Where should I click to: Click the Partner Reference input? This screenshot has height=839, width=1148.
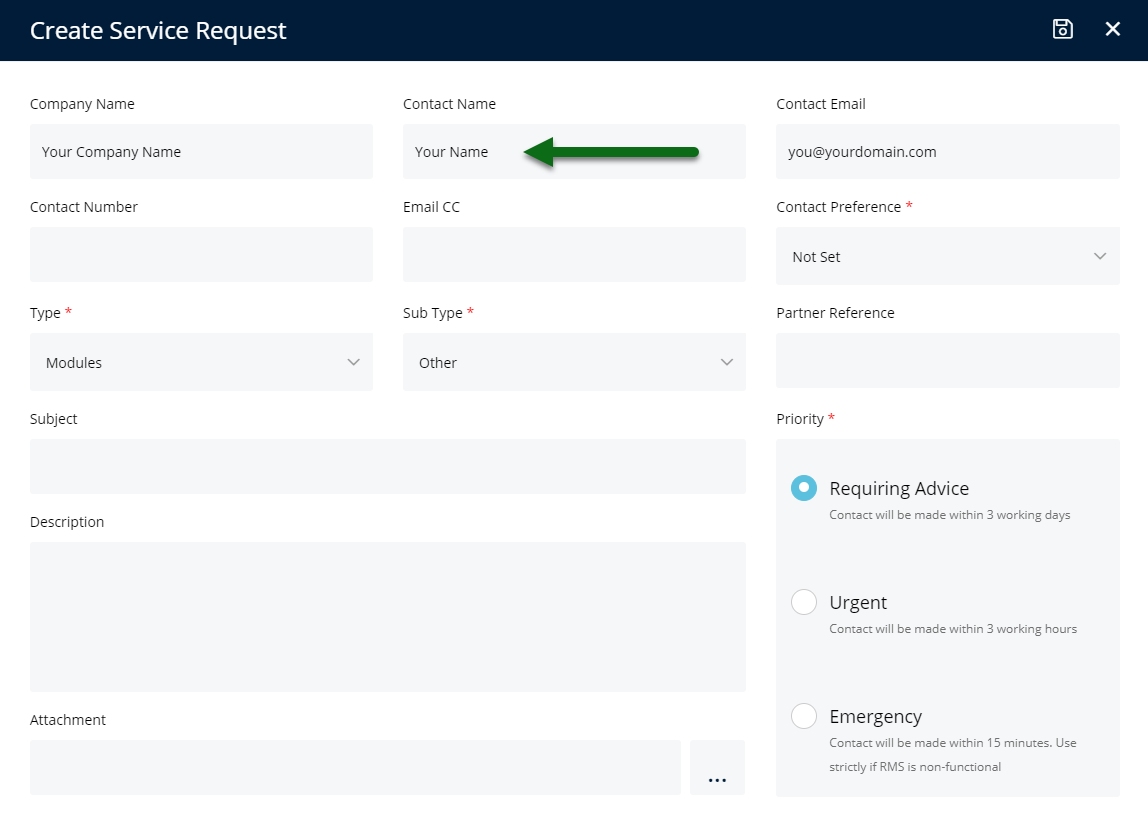[x=947, y=360]
